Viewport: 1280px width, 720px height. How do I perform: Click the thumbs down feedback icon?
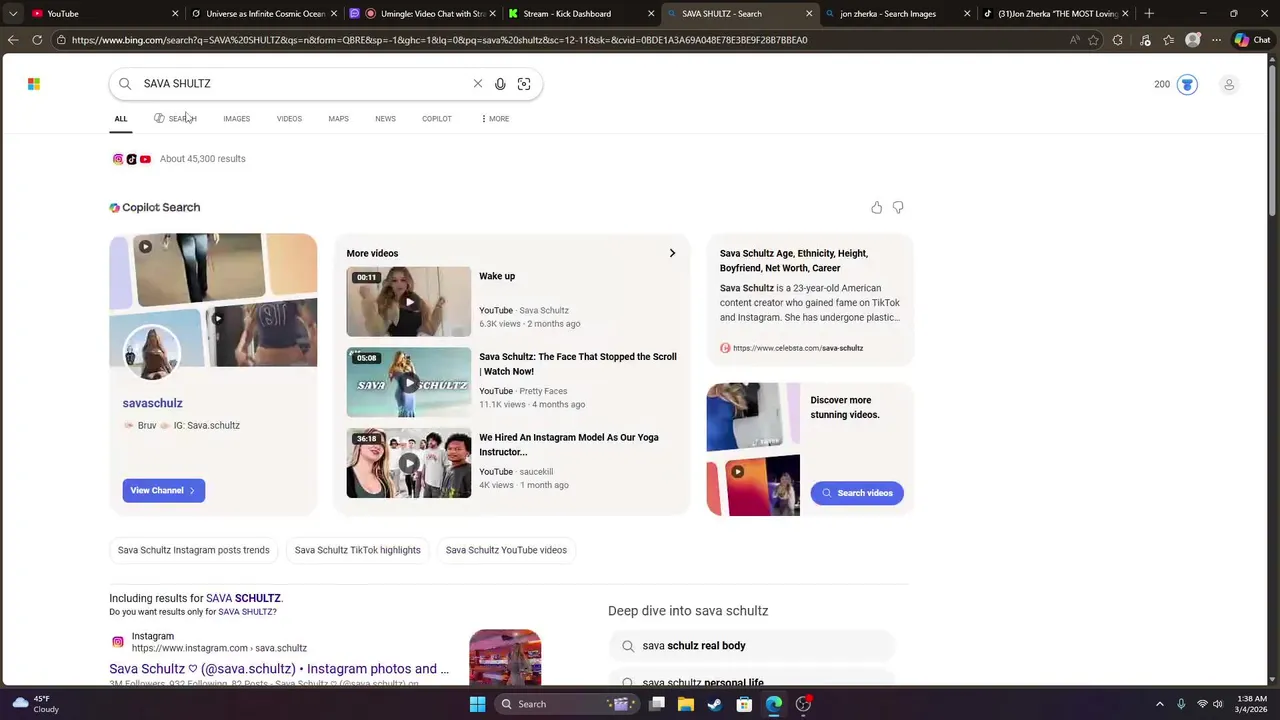pyautogui.click(x=898, y=207)
